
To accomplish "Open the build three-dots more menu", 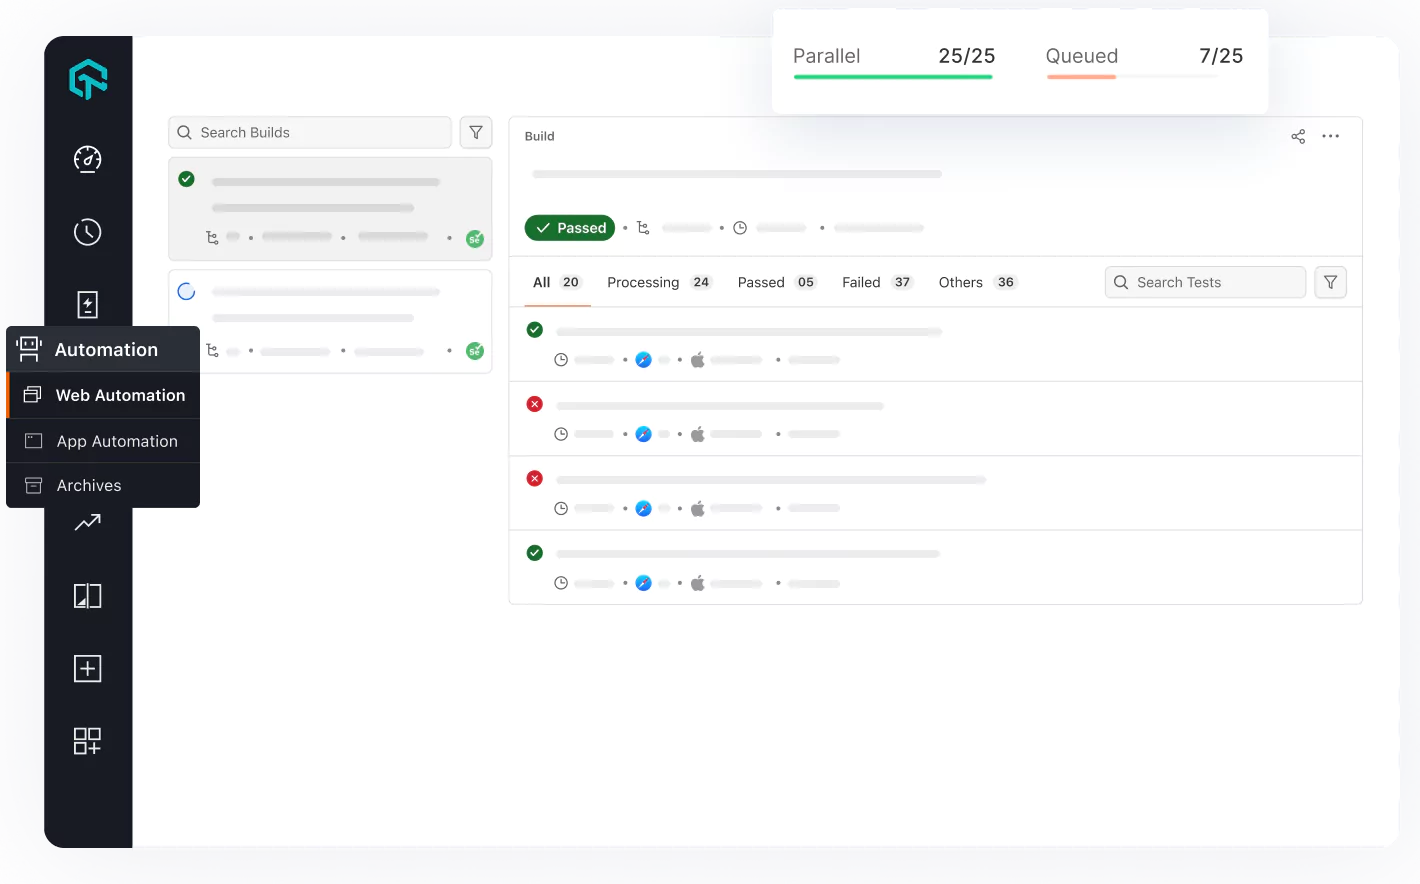I will click(1330, 136).
